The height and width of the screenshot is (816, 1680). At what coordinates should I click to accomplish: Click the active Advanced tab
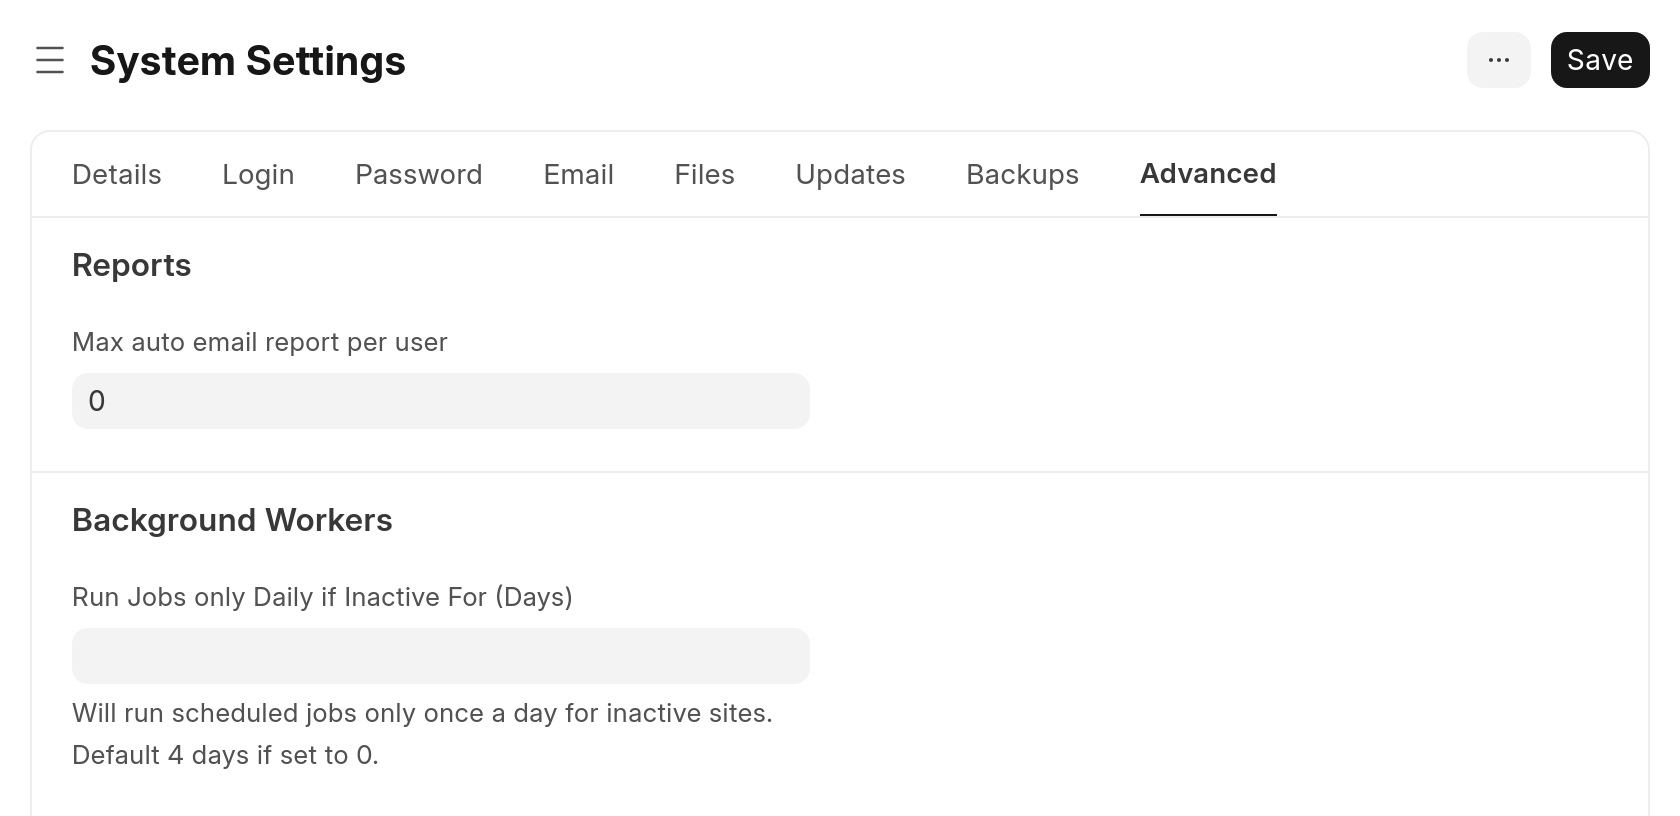click(x=1207, y=174)
